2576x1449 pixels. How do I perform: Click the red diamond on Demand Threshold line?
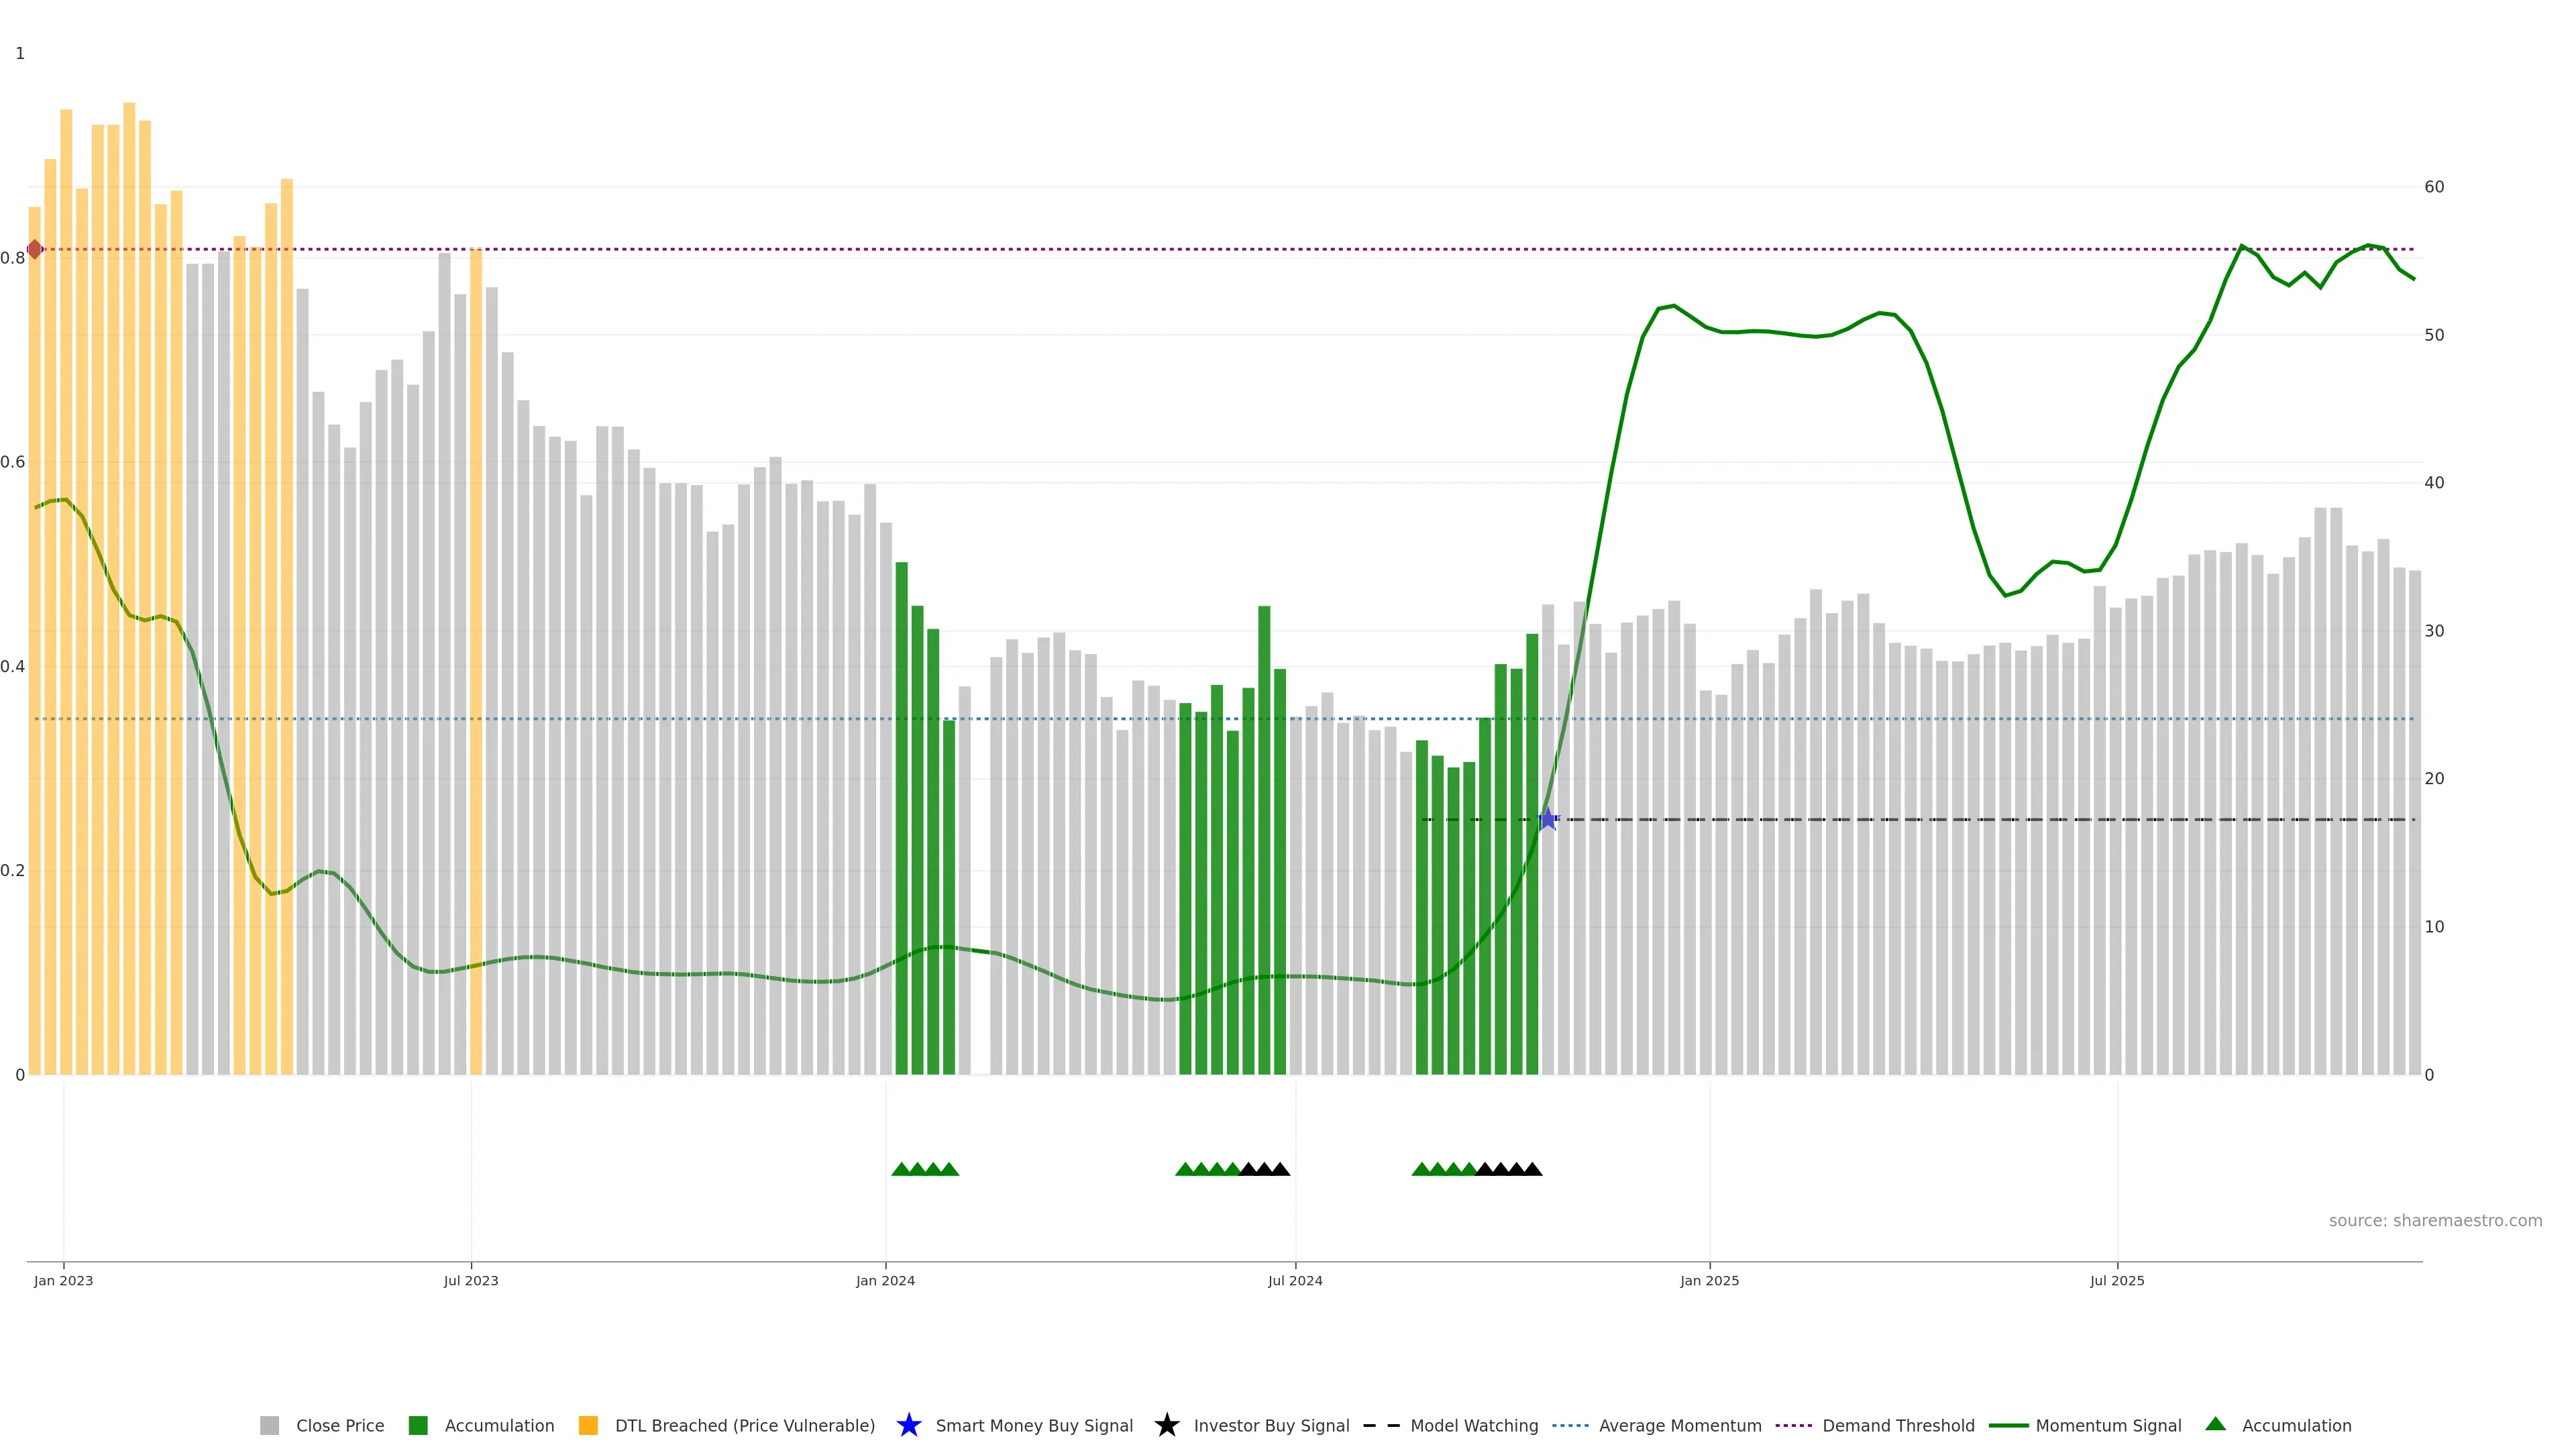35,249
